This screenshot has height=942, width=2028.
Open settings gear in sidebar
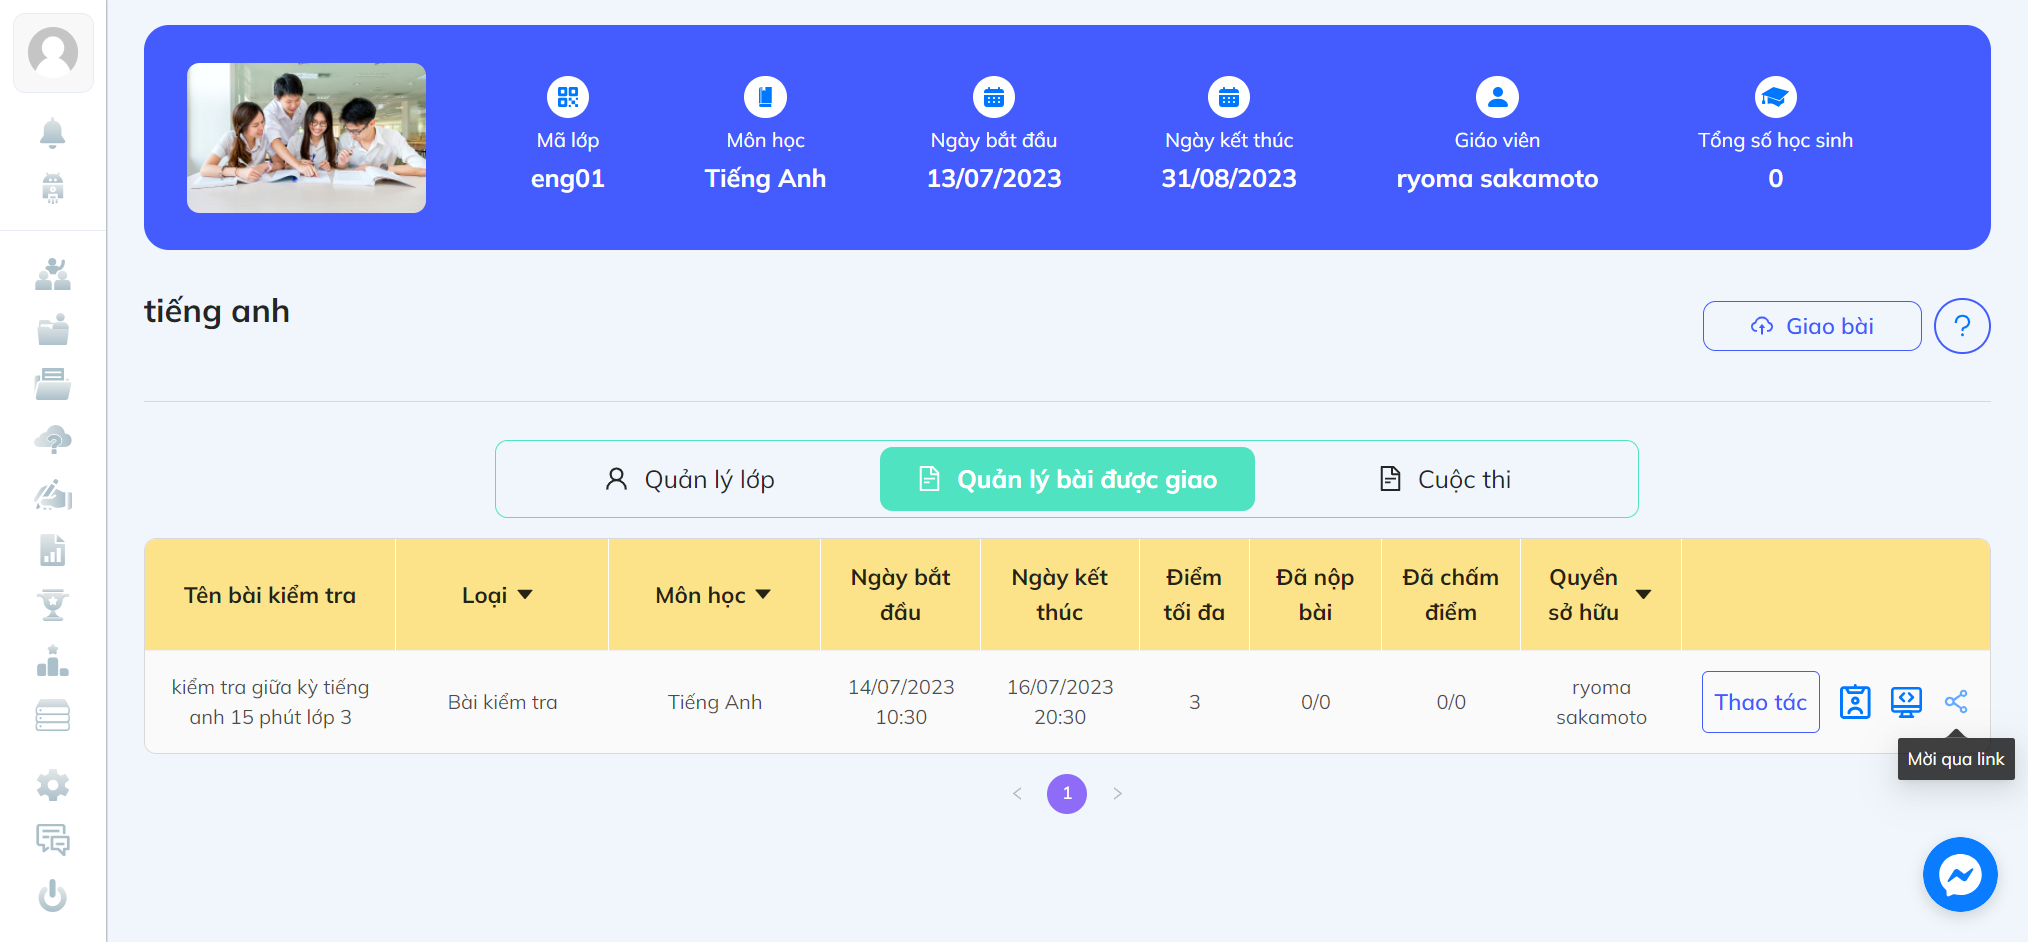coord(53,785)
